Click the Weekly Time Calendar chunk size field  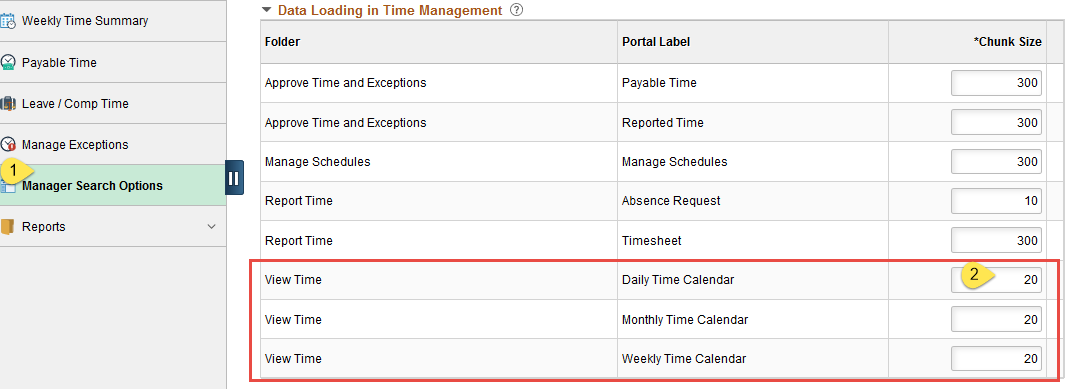996,359
